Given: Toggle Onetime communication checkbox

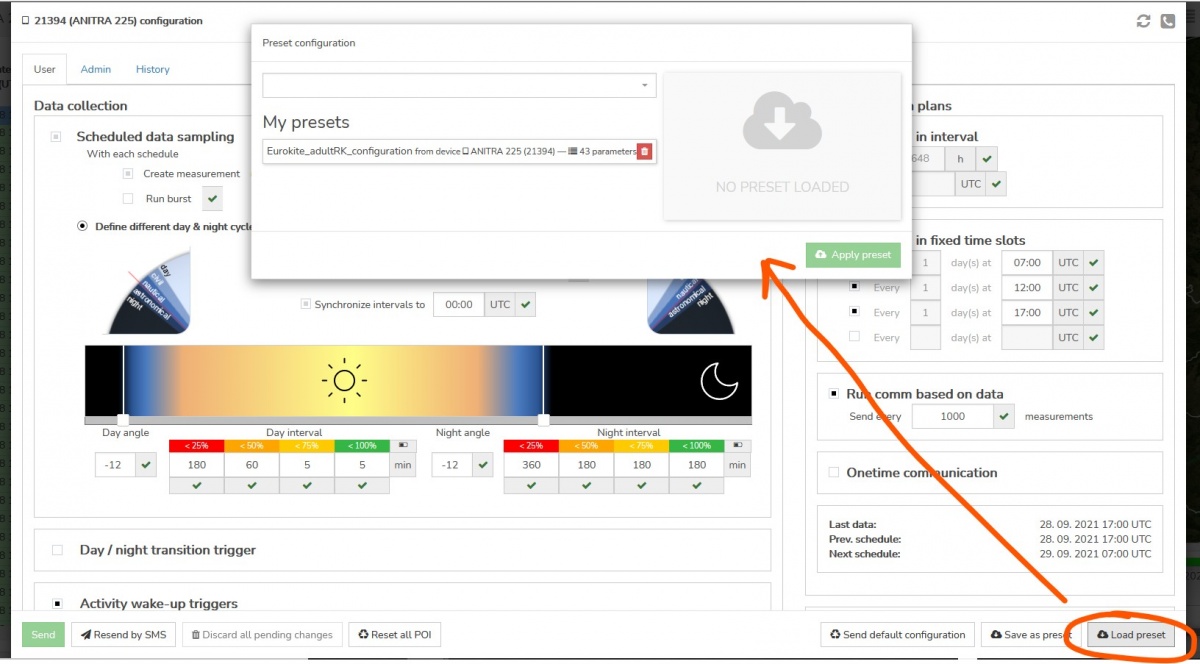Looking at the screenshot, I should pyautogui.click(x=833, y=473).
